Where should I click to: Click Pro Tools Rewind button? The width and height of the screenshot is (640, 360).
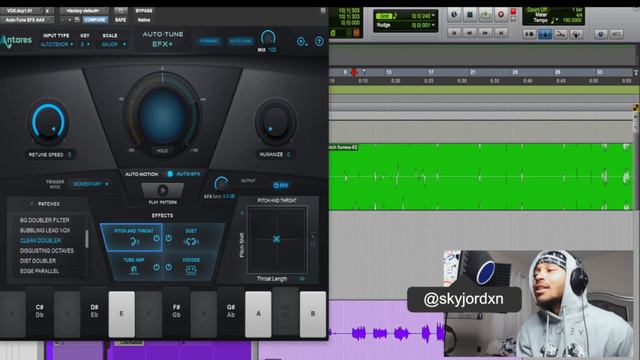pos(469,33)
